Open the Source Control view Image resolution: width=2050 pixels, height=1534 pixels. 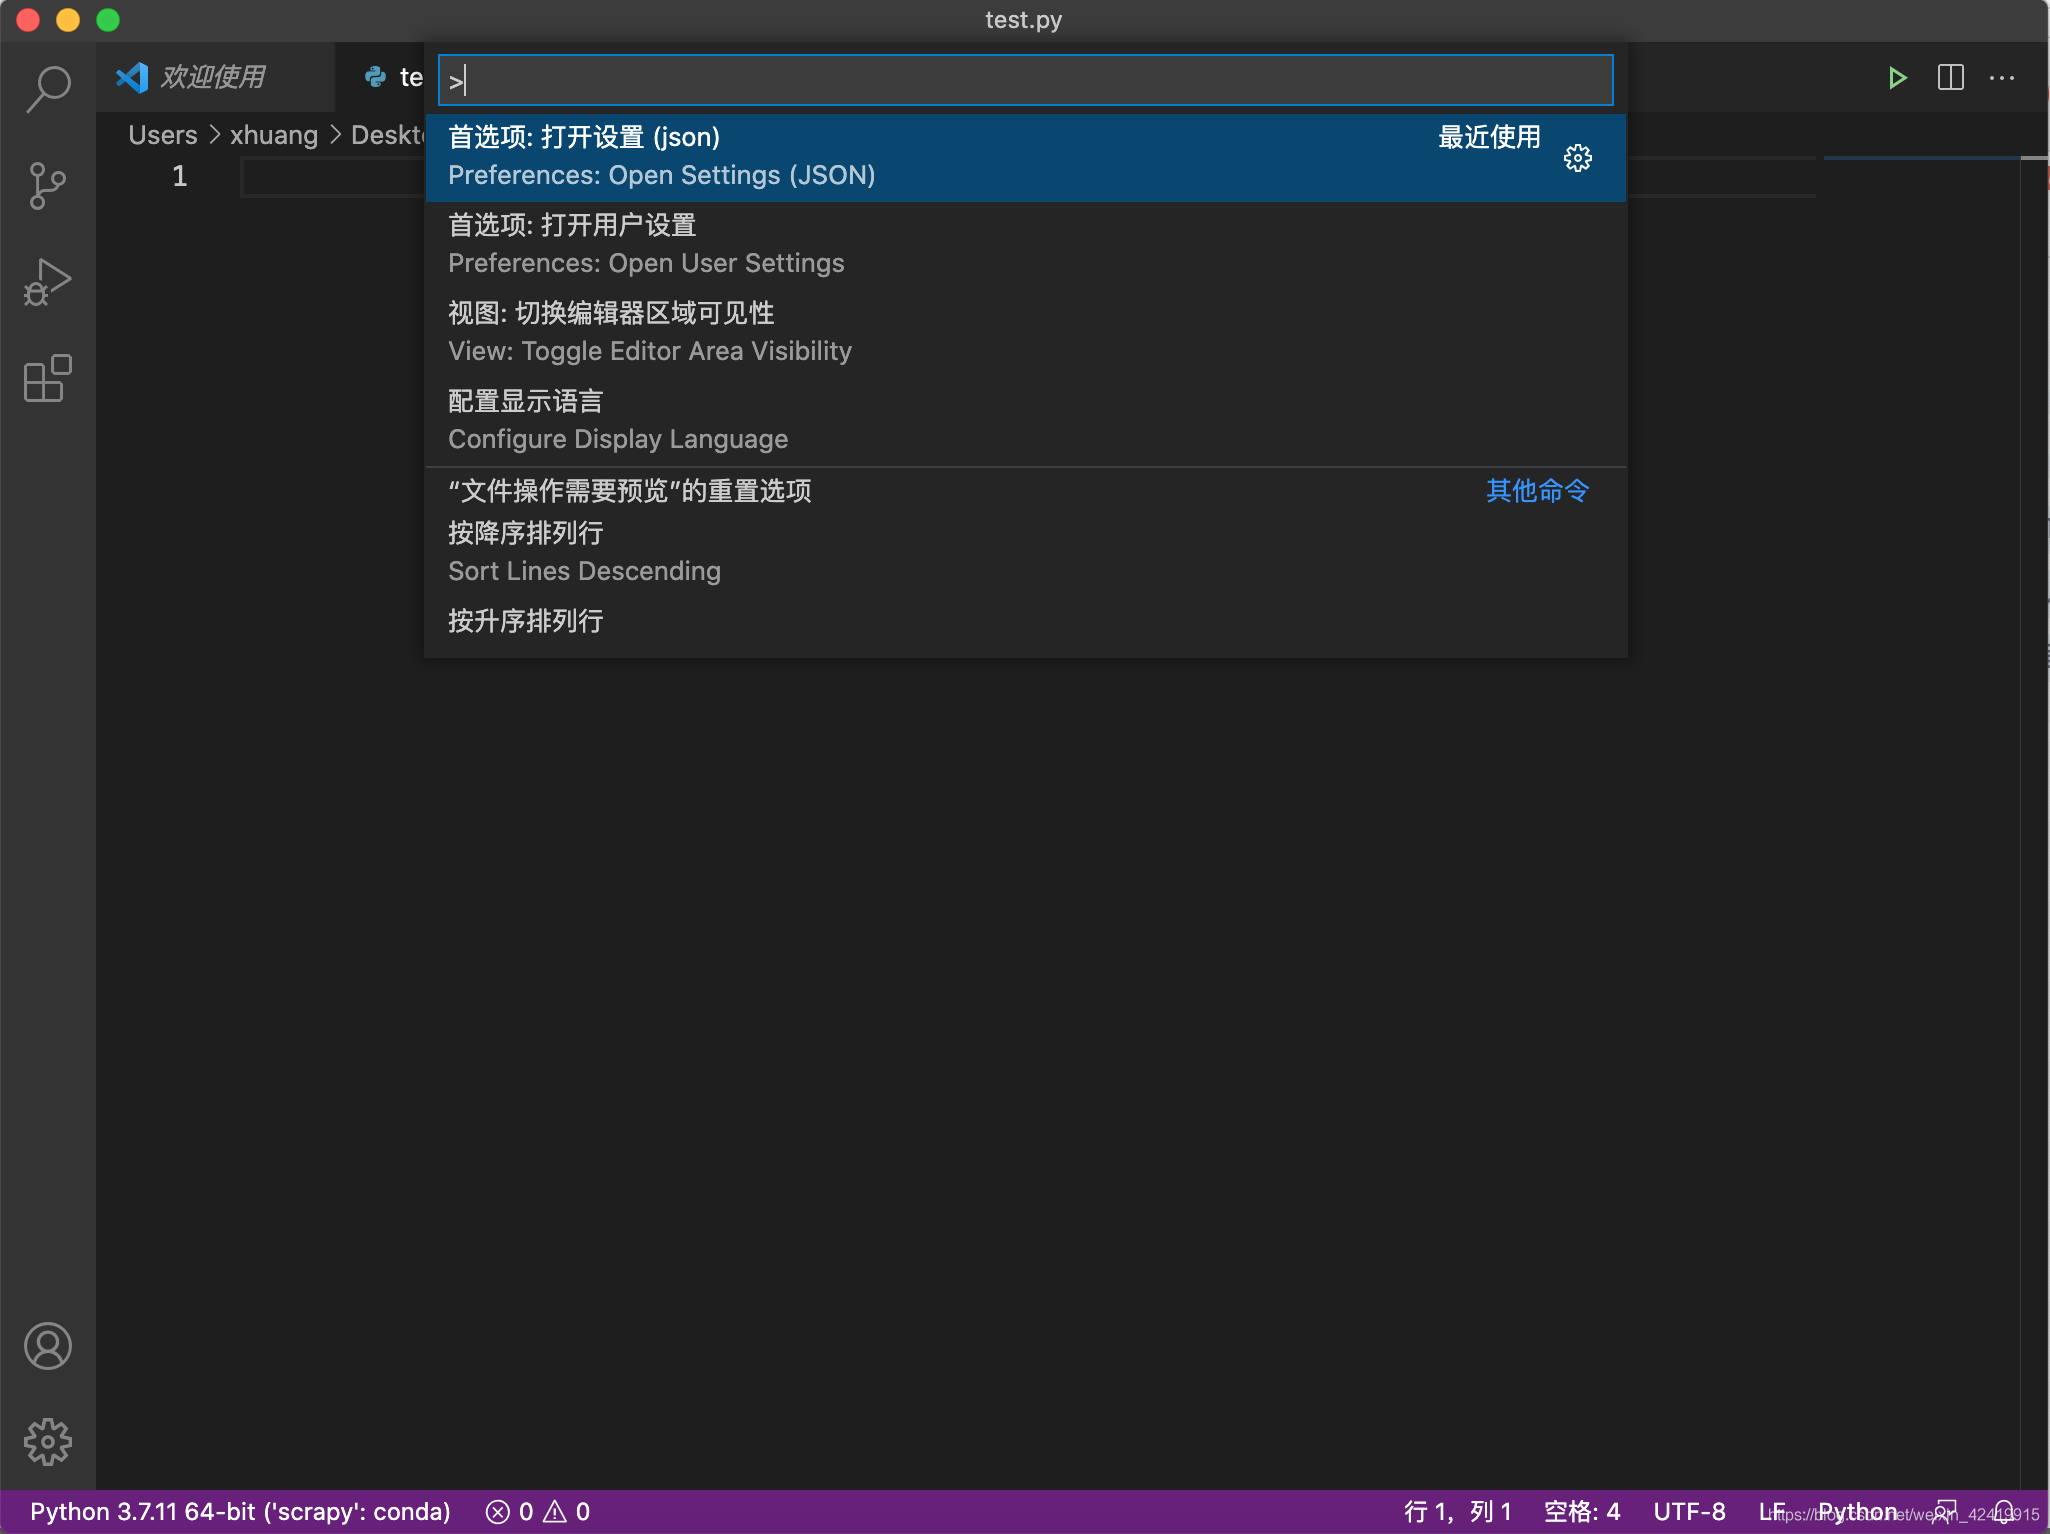pos(47,185)
